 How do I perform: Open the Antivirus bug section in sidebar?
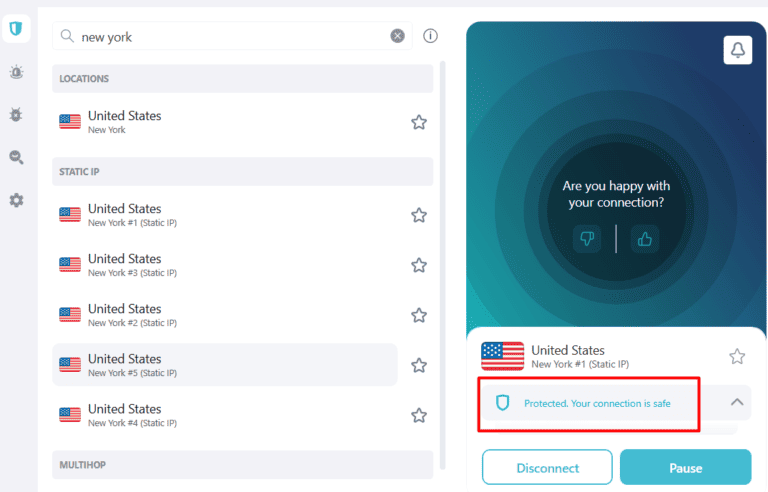coord(16,115)
